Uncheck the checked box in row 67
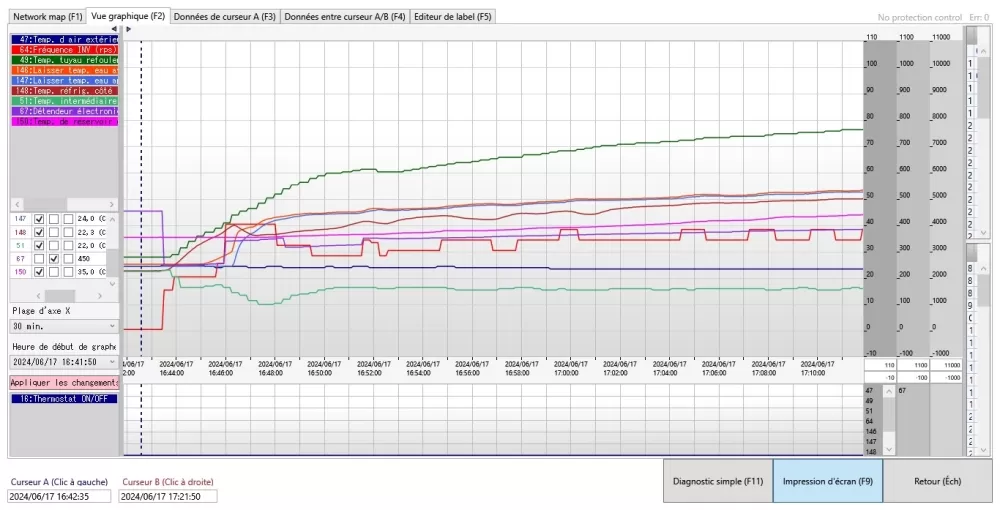 pos(54,258)
